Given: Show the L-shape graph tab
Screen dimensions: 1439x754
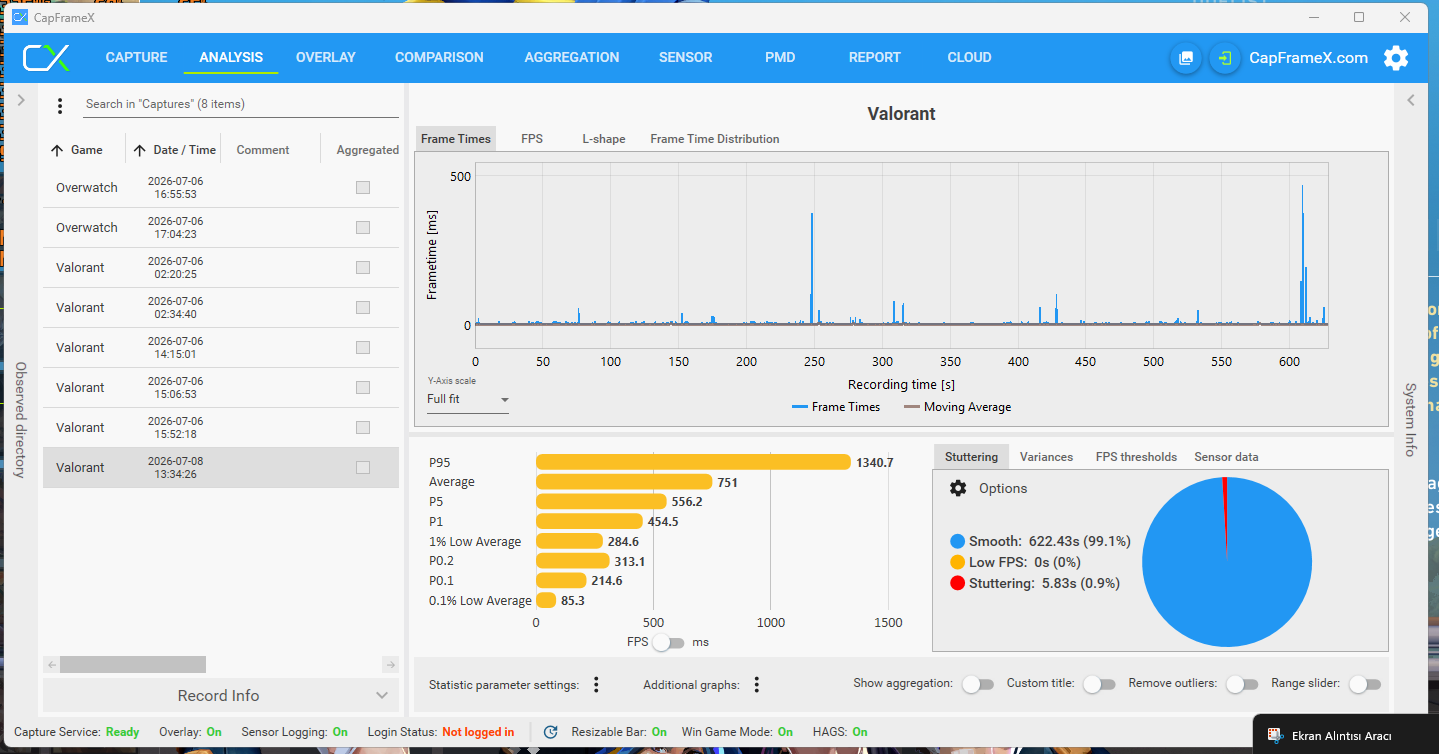Looking at the screenshot, I should tap(604, 139).
